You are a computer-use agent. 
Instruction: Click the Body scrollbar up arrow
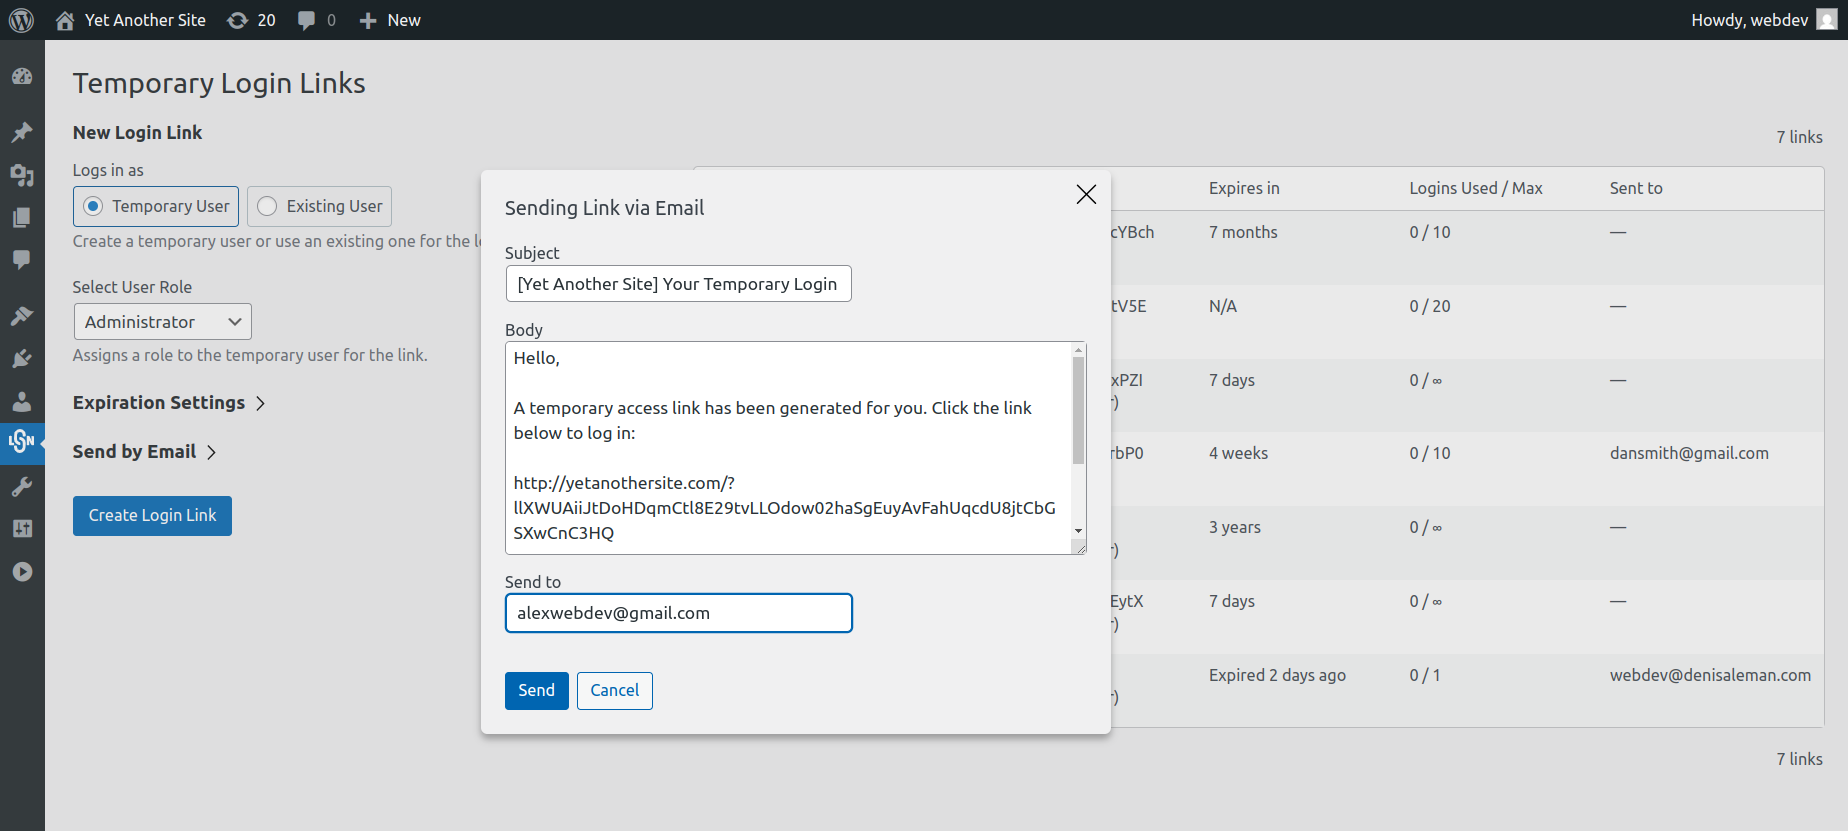point(1079,350)
